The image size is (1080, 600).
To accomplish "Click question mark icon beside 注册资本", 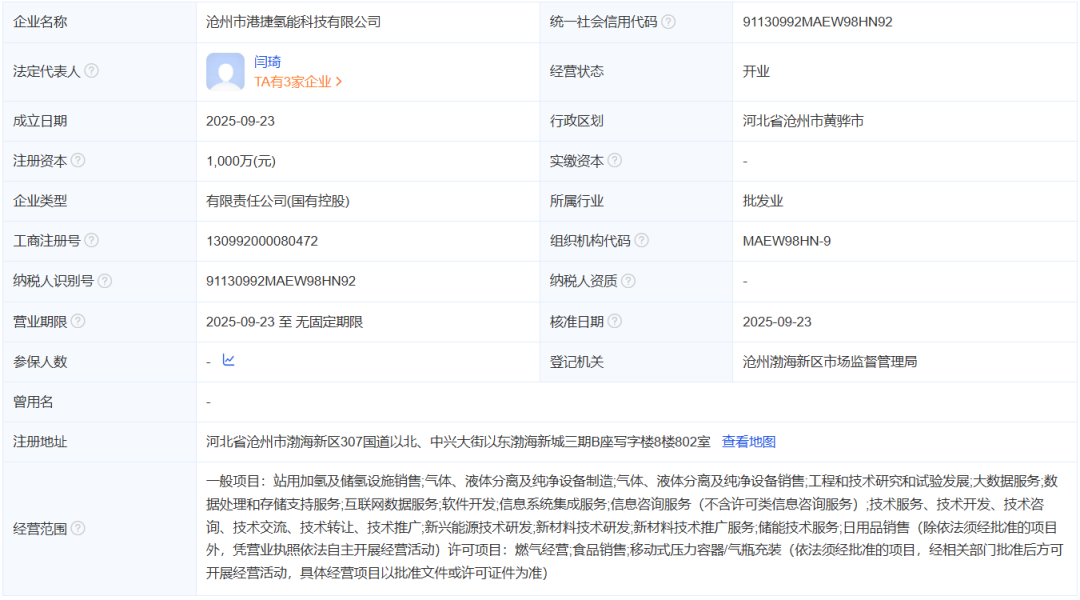I will tap(78, 161).
